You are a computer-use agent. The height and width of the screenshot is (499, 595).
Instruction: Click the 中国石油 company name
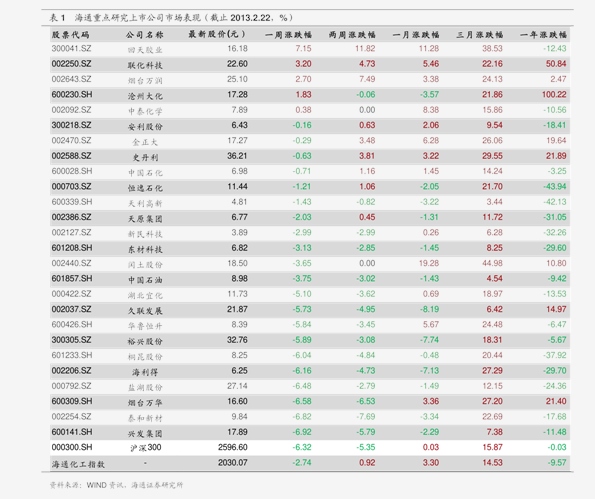pyautogui.click(x=145, y=280)
